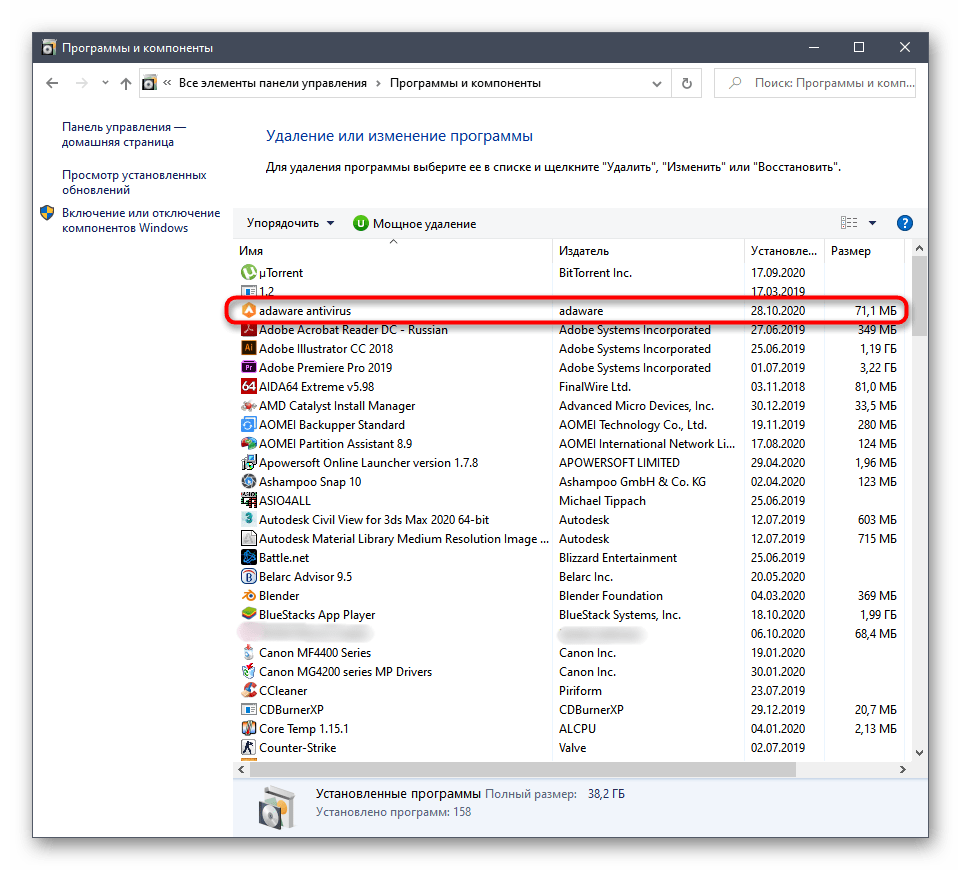Select the Autodesk Material Library row
961x870 pixels.
click(x=568, y=539)
